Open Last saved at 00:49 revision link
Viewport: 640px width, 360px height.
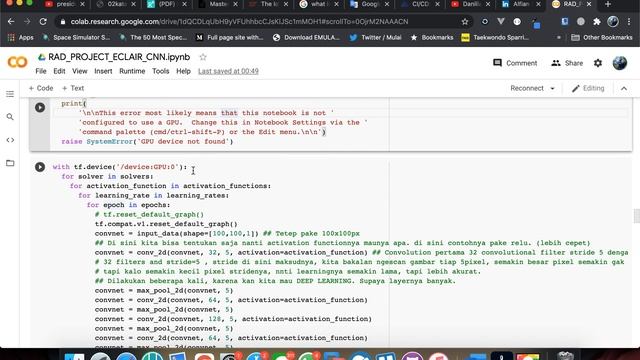click(x=228, y=71)
